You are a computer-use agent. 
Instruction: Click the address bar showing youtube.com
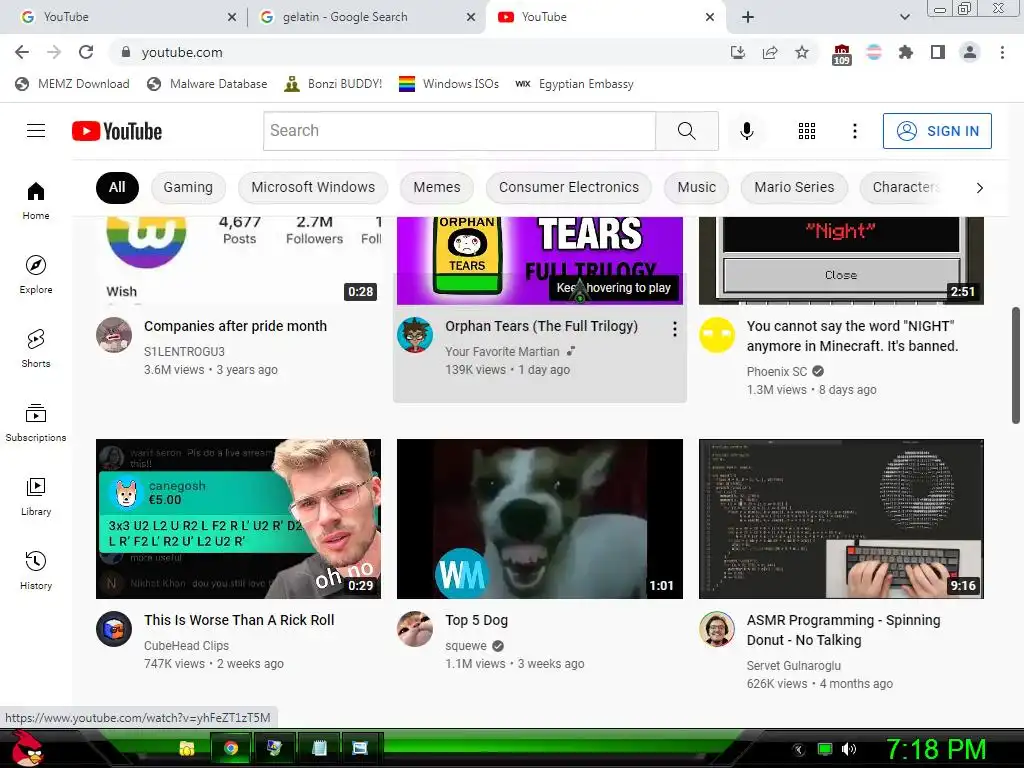[418, 52]
